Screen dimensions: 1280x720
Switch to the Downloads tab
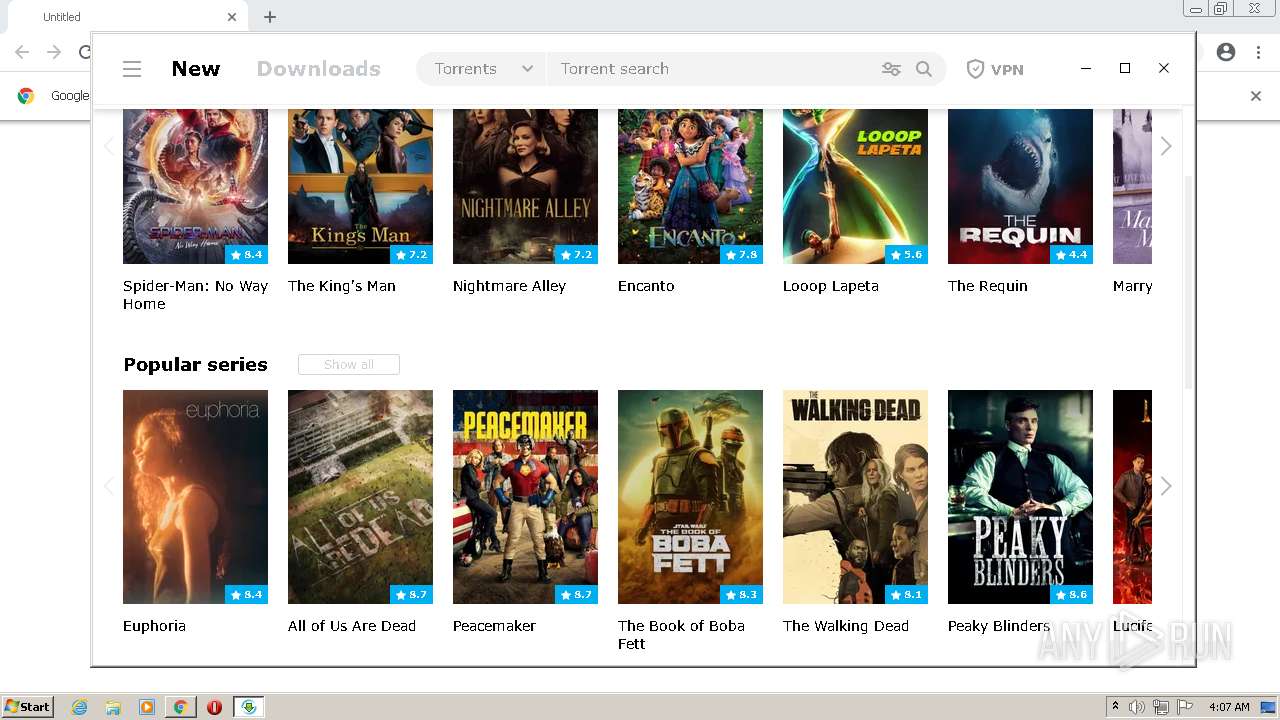318,69
